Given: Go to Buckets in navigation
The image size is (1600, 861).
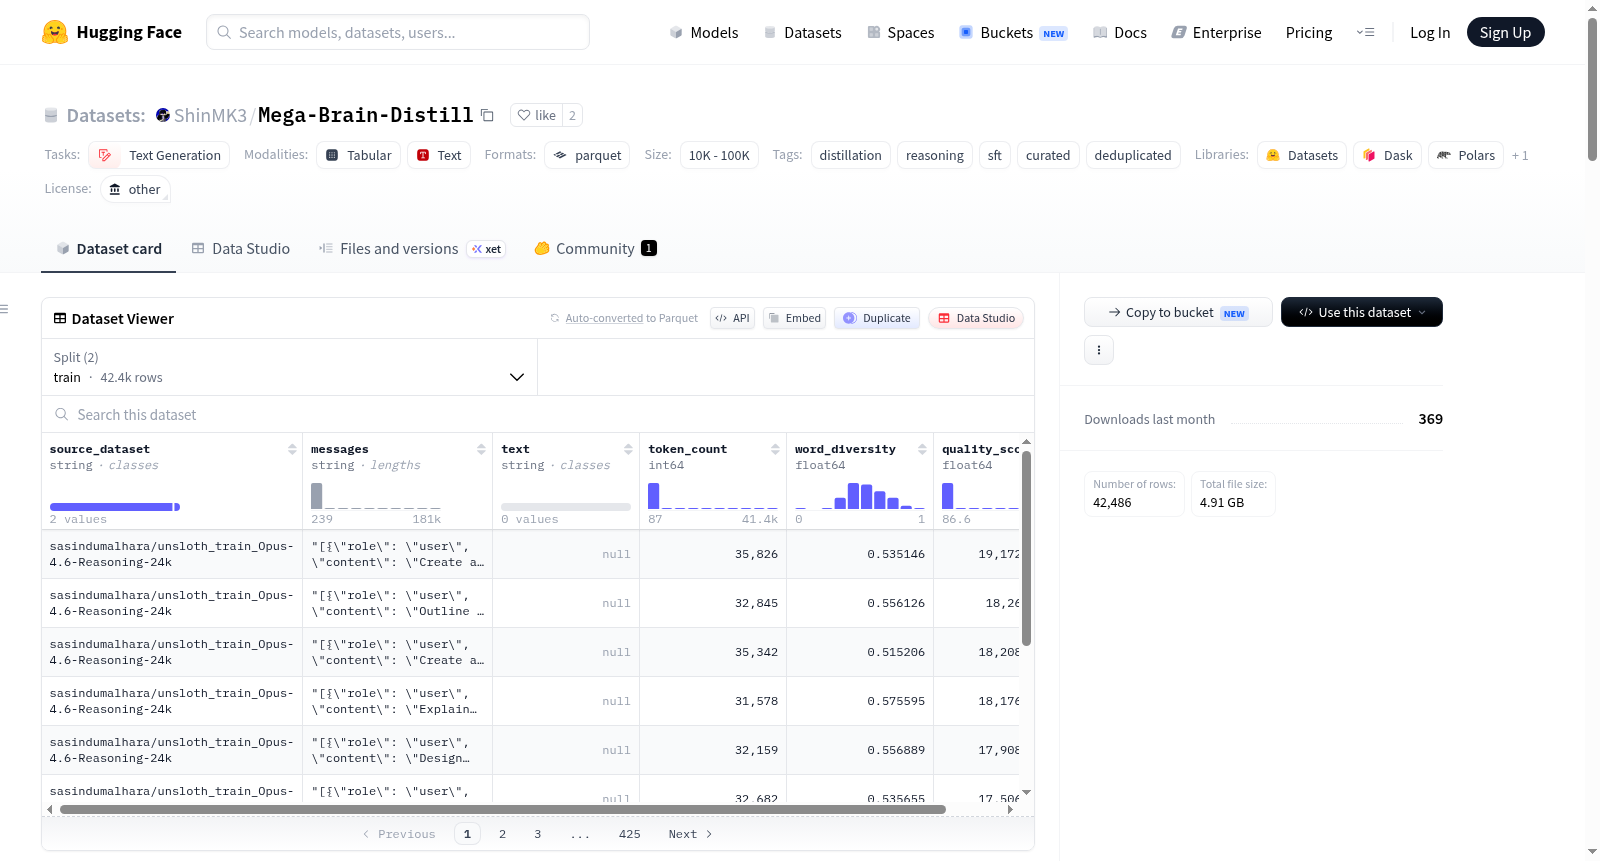Looking at the screenshot, I should [x=1014, y=33].
